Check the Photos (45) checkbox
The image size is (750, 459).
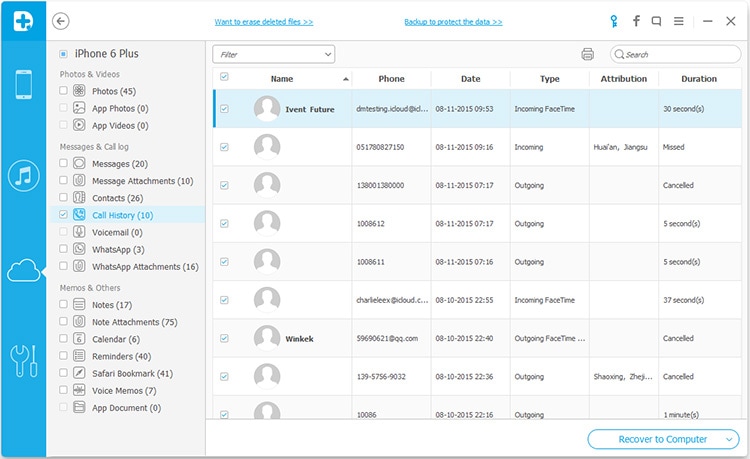coord(63,90)
